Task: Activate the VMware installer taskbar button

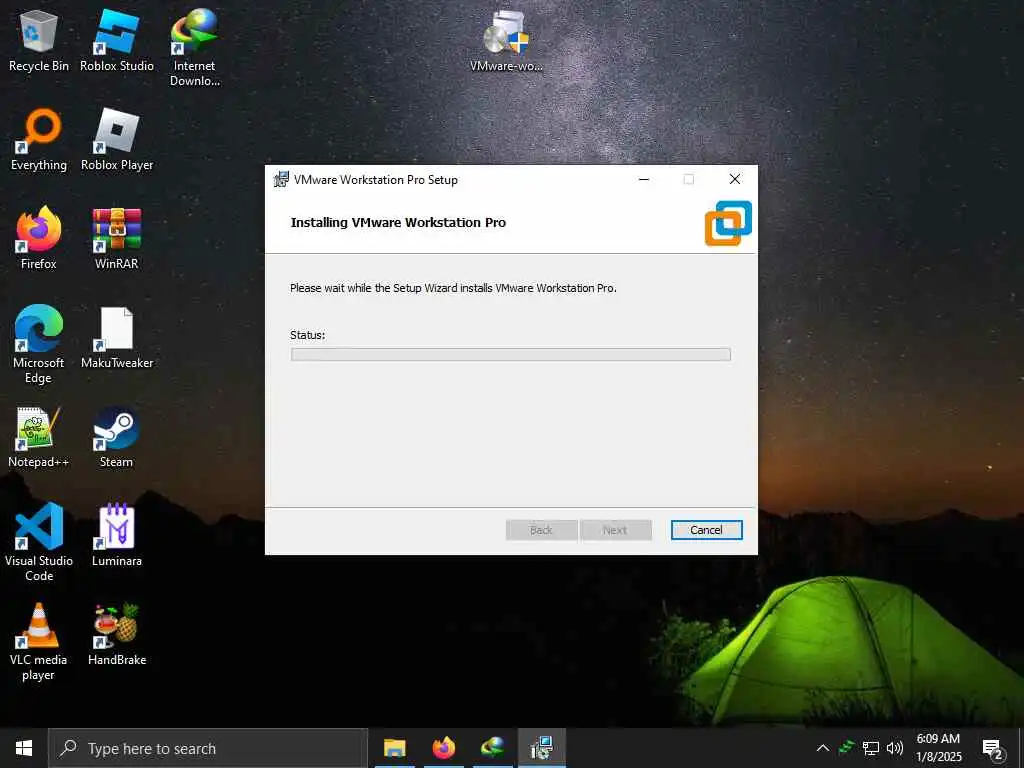Action: [x=541, y=748]
